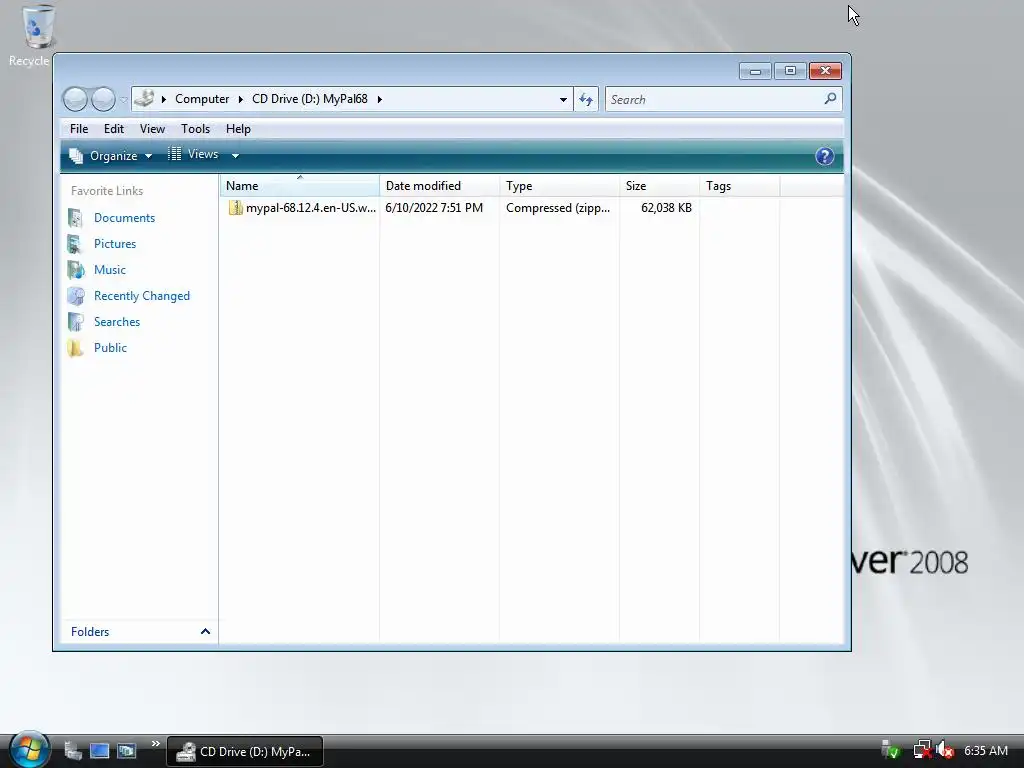The height and width of the screenshot is (768, 1024).
Task: Open the Views dropdown arrow
Action: point(235,155)
